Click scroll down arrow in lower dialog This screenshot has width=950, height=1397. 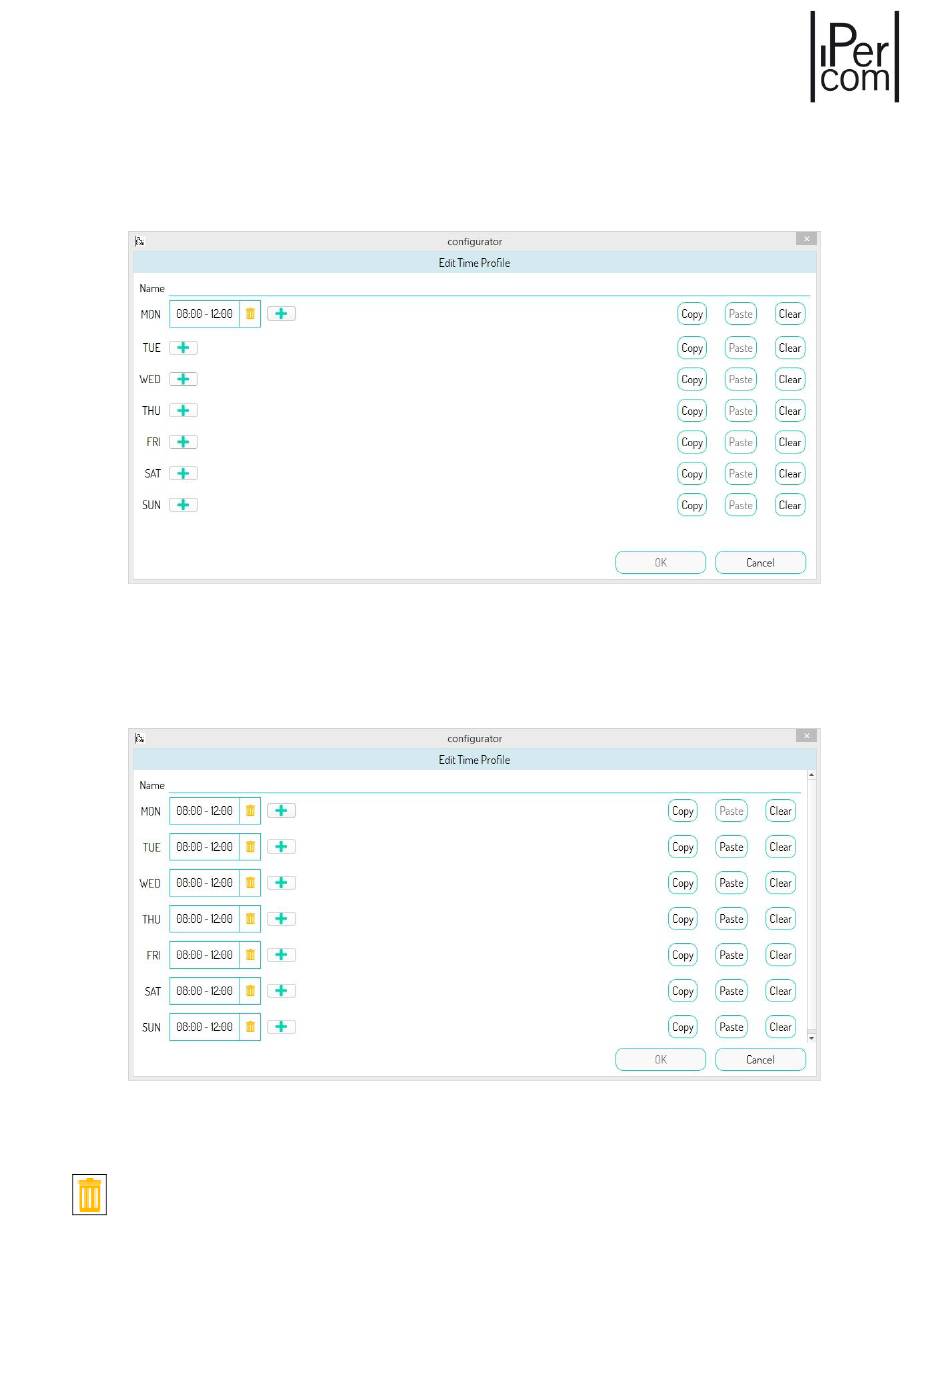[x=811, y=1039]
